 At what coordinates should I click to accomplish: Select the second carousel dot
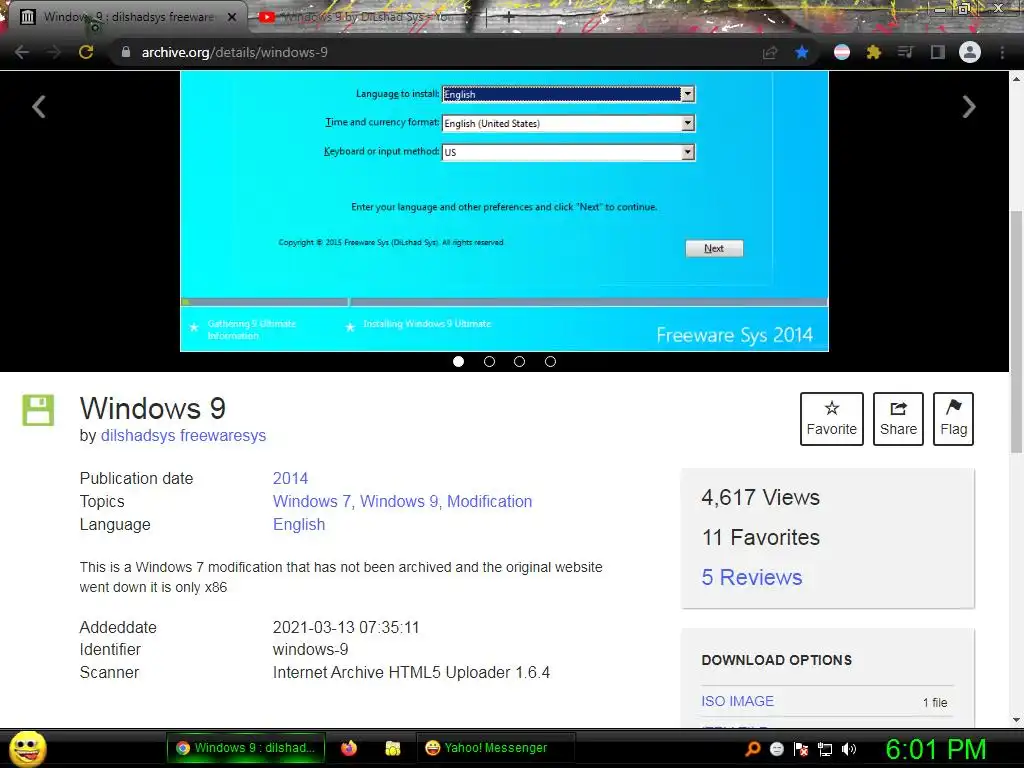tap(489, 361)
